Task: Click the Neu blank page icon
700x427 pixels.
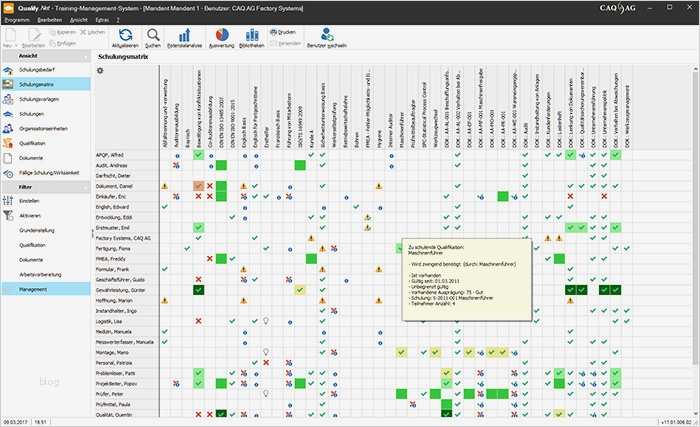Action: (10, 35)
